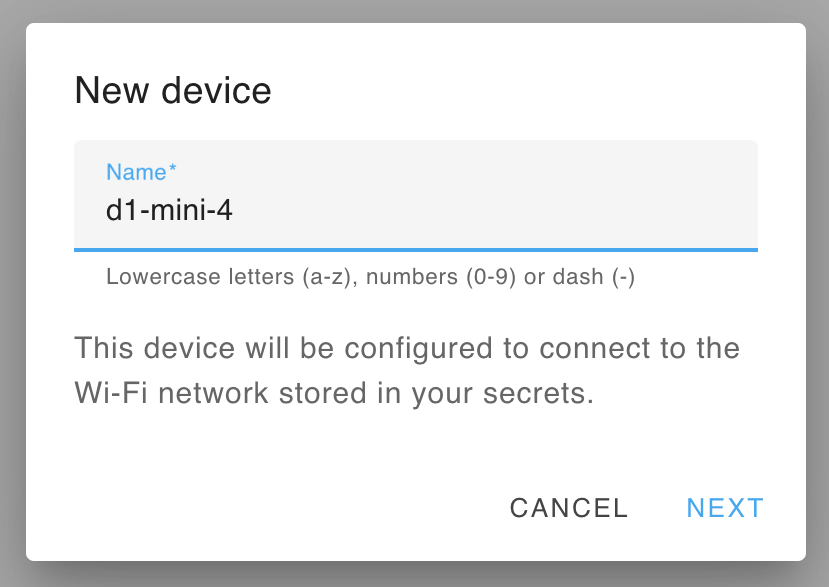Click the asterisk beside the Name label
The image size is (829, 587).
click(173, 170)
